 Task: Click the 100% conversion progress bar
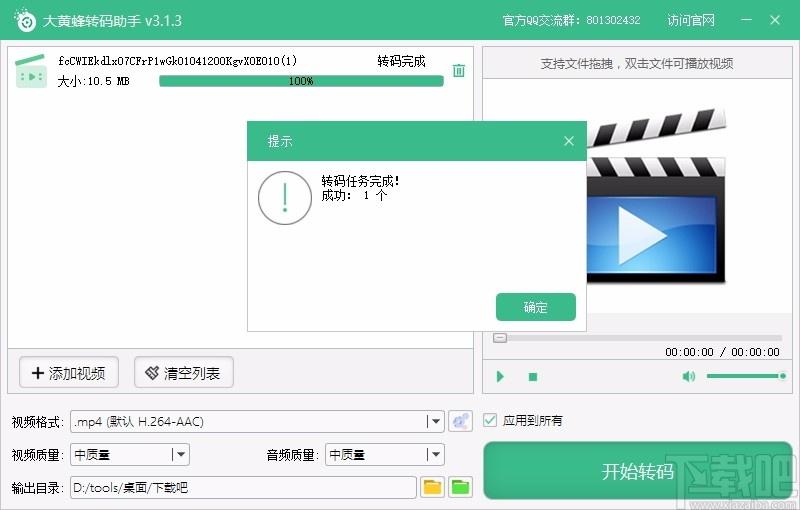[301, 81]
